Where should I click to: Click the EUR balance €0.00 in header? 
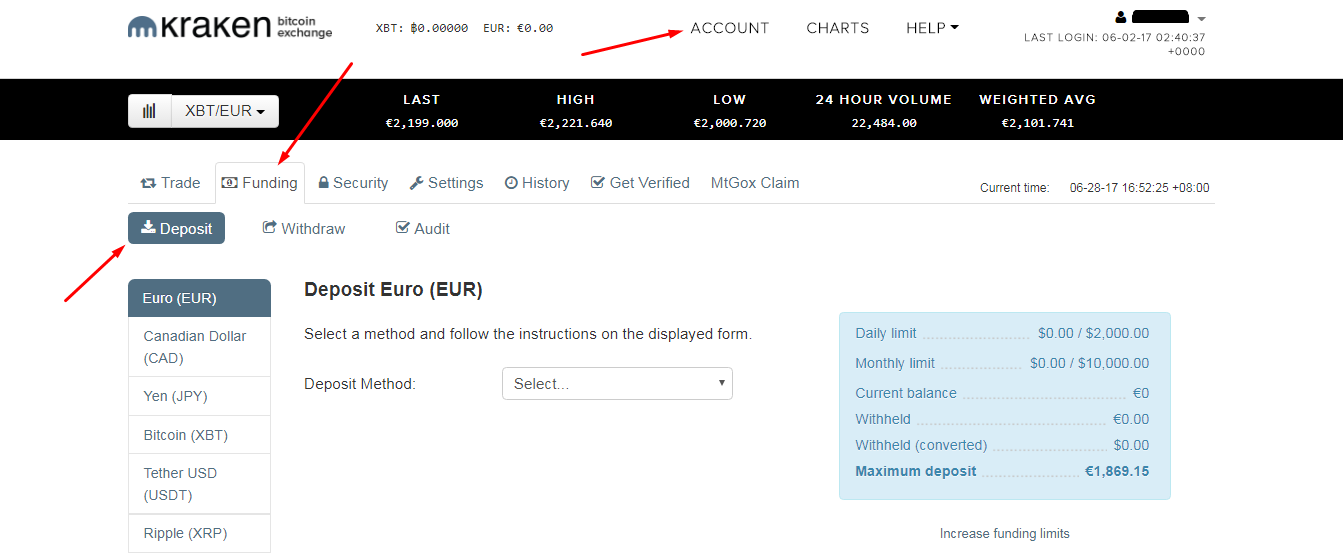(518, 28)
